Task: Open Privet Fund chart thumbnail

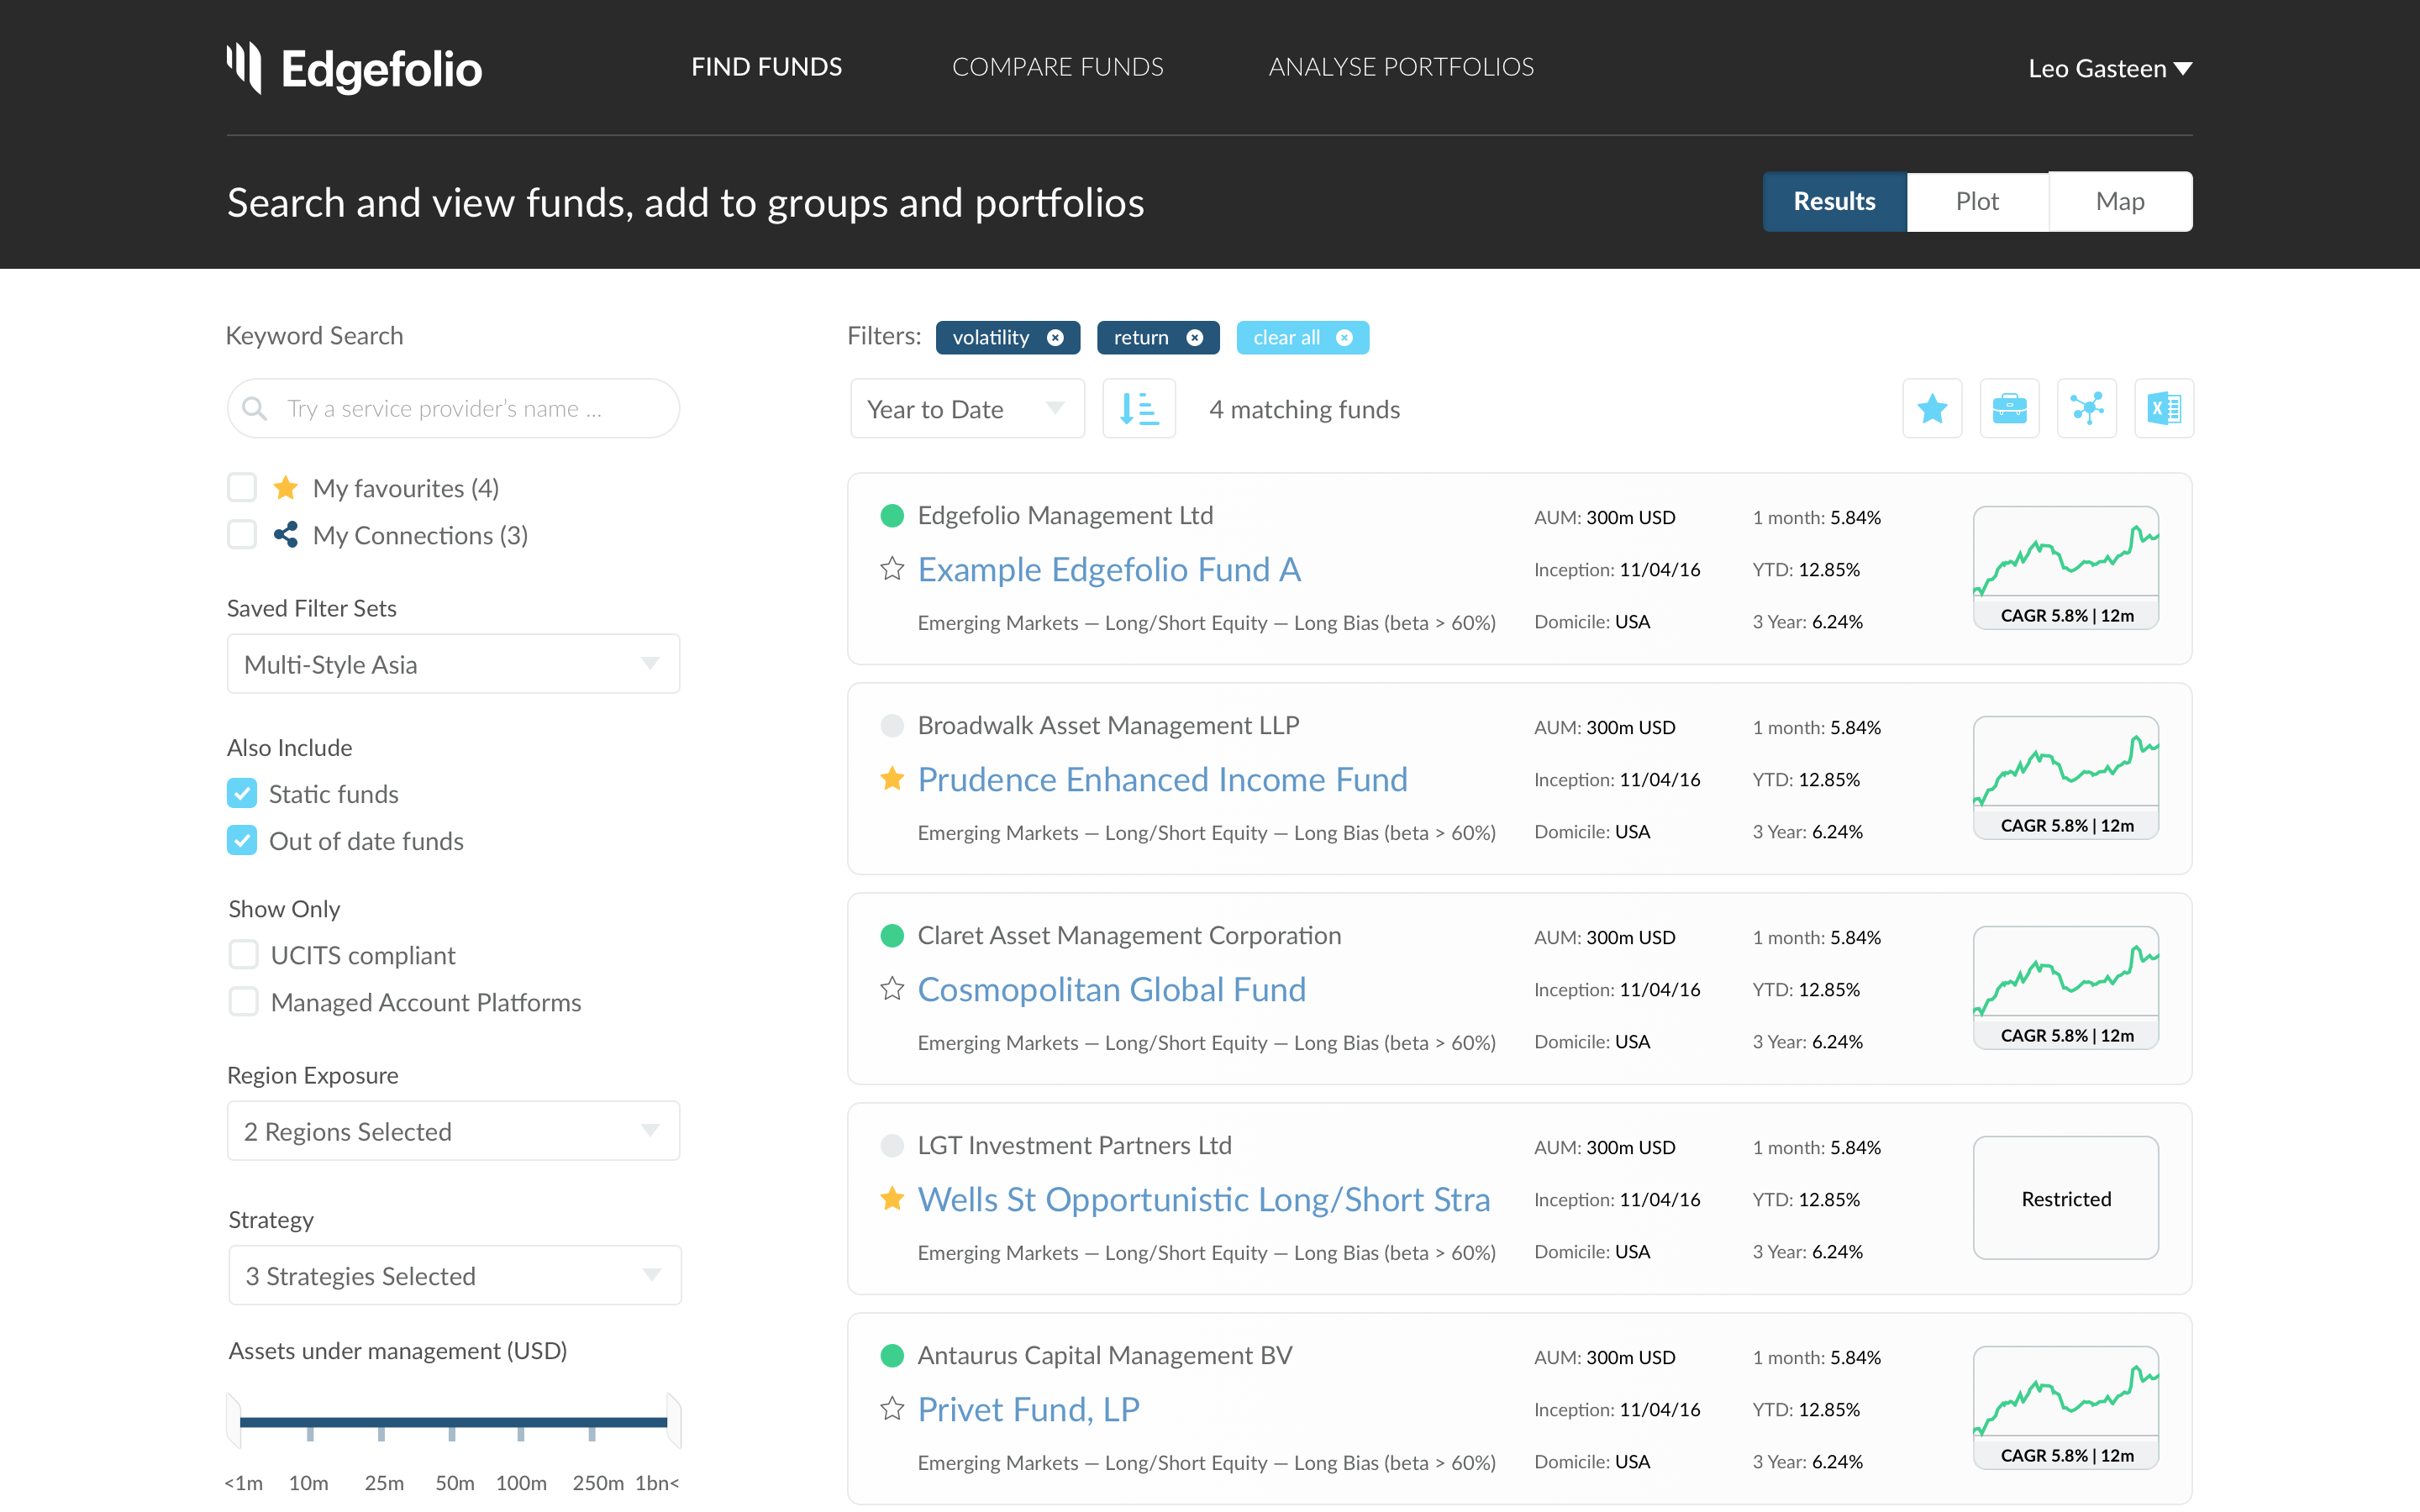Action: coord(2066,1408)
